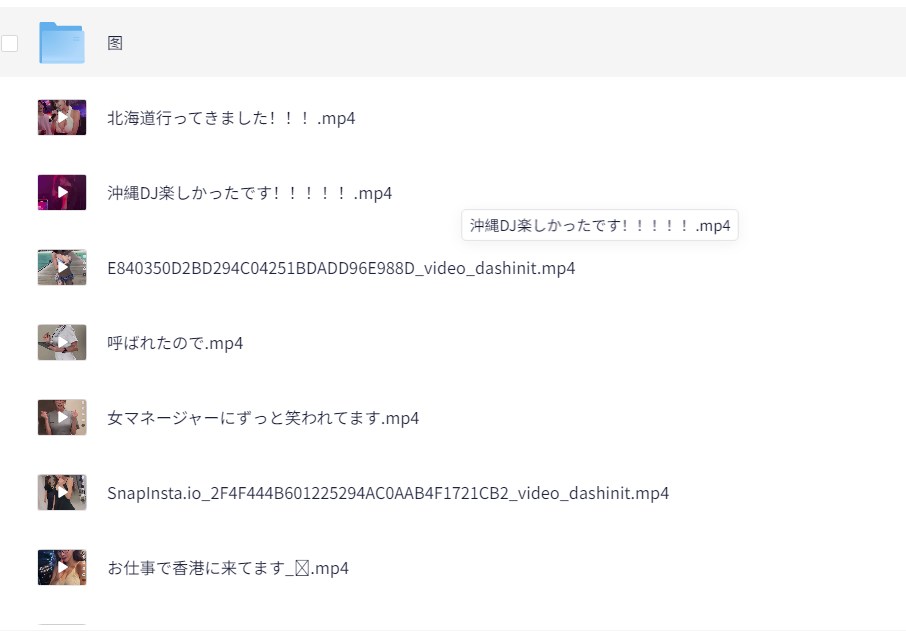
Task: Open 北海道行ってきました！！！.mp4 file name
Action: (x=231, y=118)
